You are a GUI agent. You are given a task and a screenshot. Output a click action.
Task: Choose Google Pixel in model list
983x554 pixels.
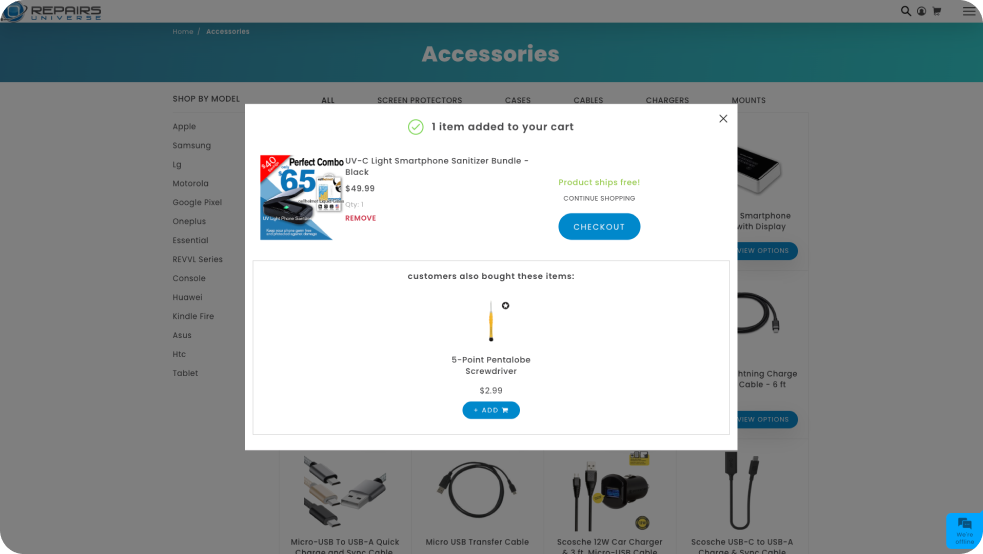point(197,202)
